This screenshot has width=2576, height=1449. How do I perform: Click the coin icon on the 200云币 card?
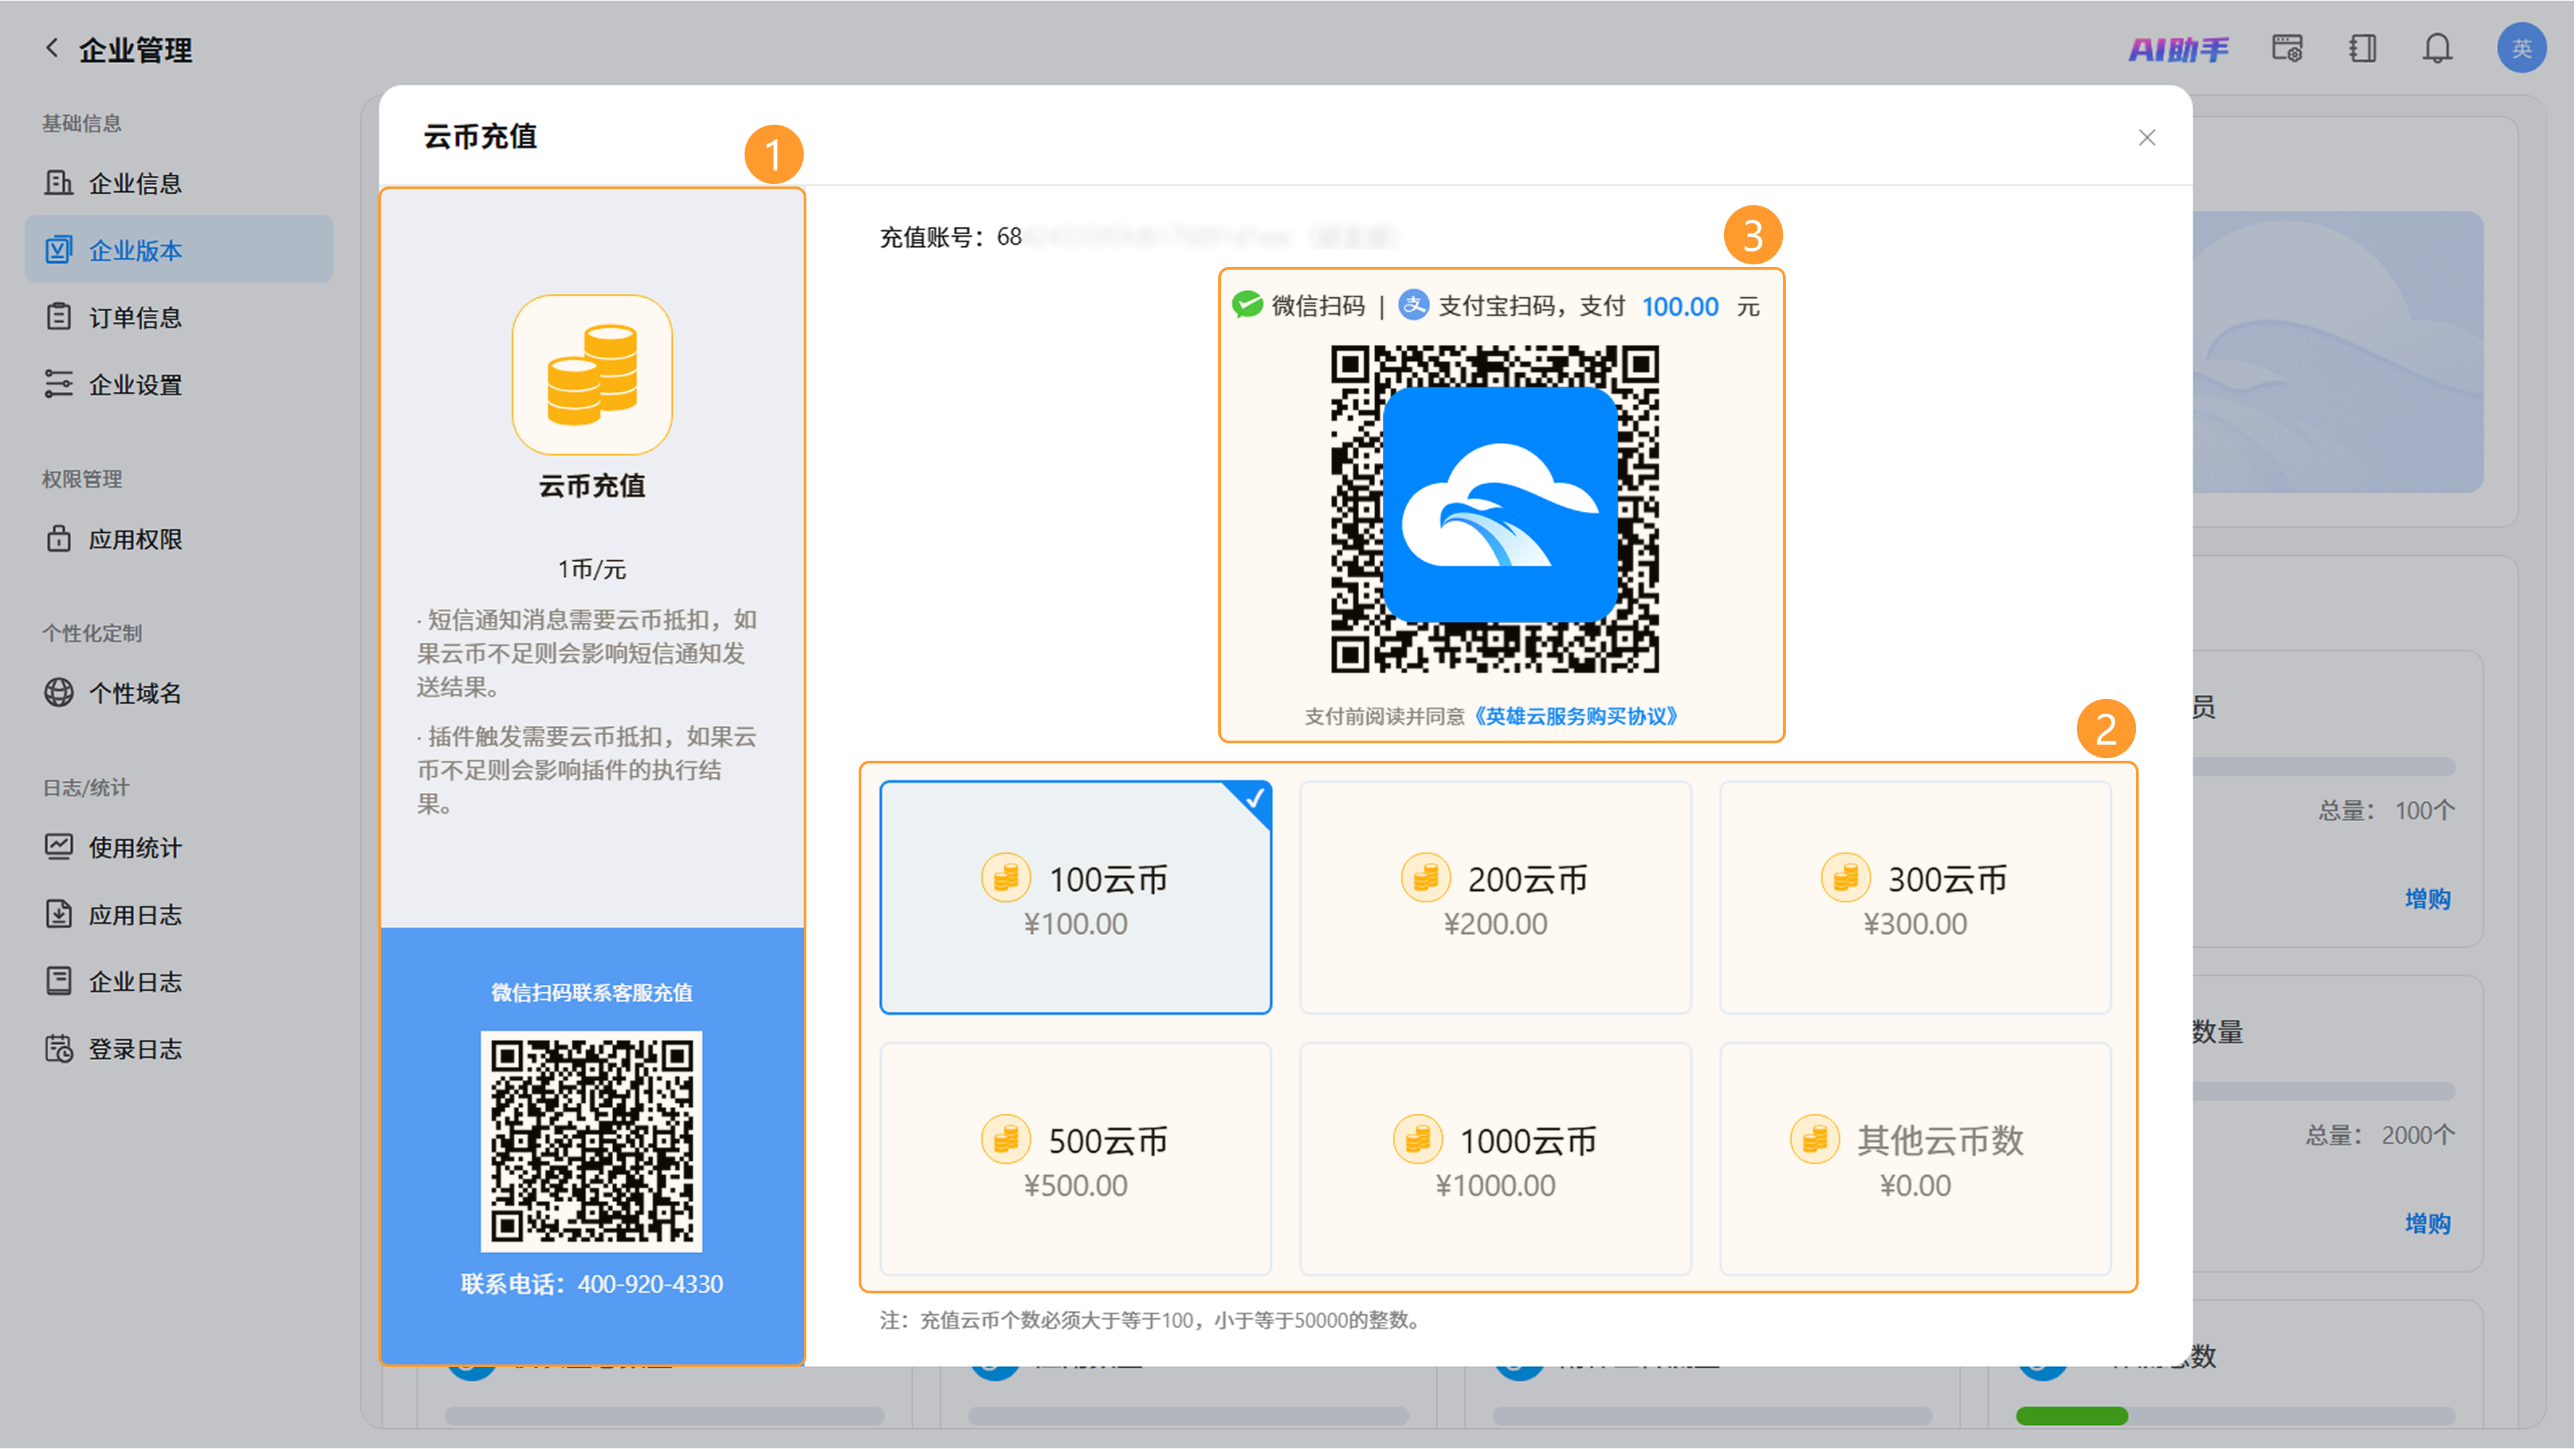[x=1425, y=877]
